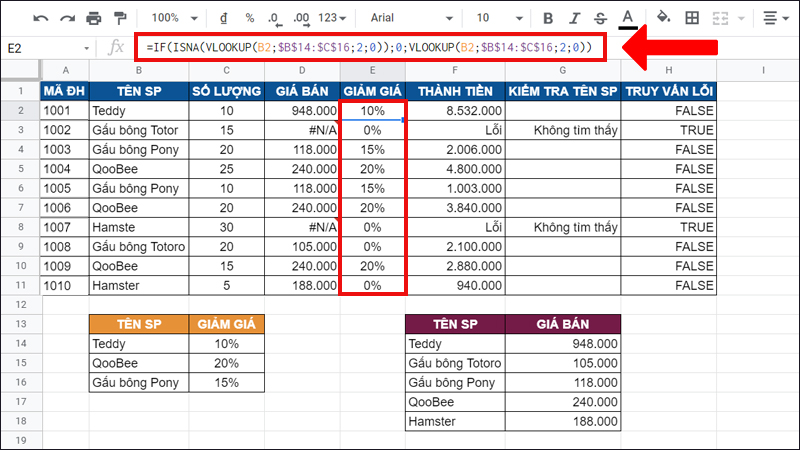
Task: Open the 123 number format menu
Action: 333,18
